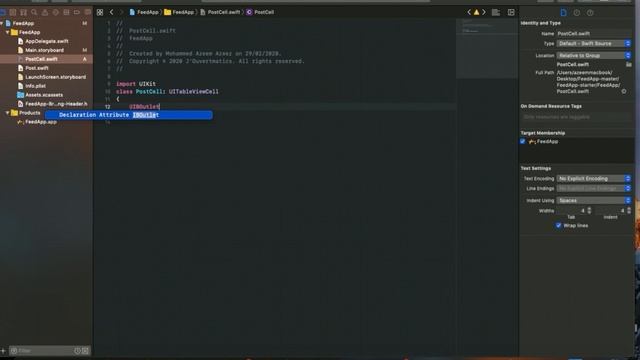Click the Name field PostCell.swift
The height and width of the screenshot is (360, 640).
[x=594, y=33]
